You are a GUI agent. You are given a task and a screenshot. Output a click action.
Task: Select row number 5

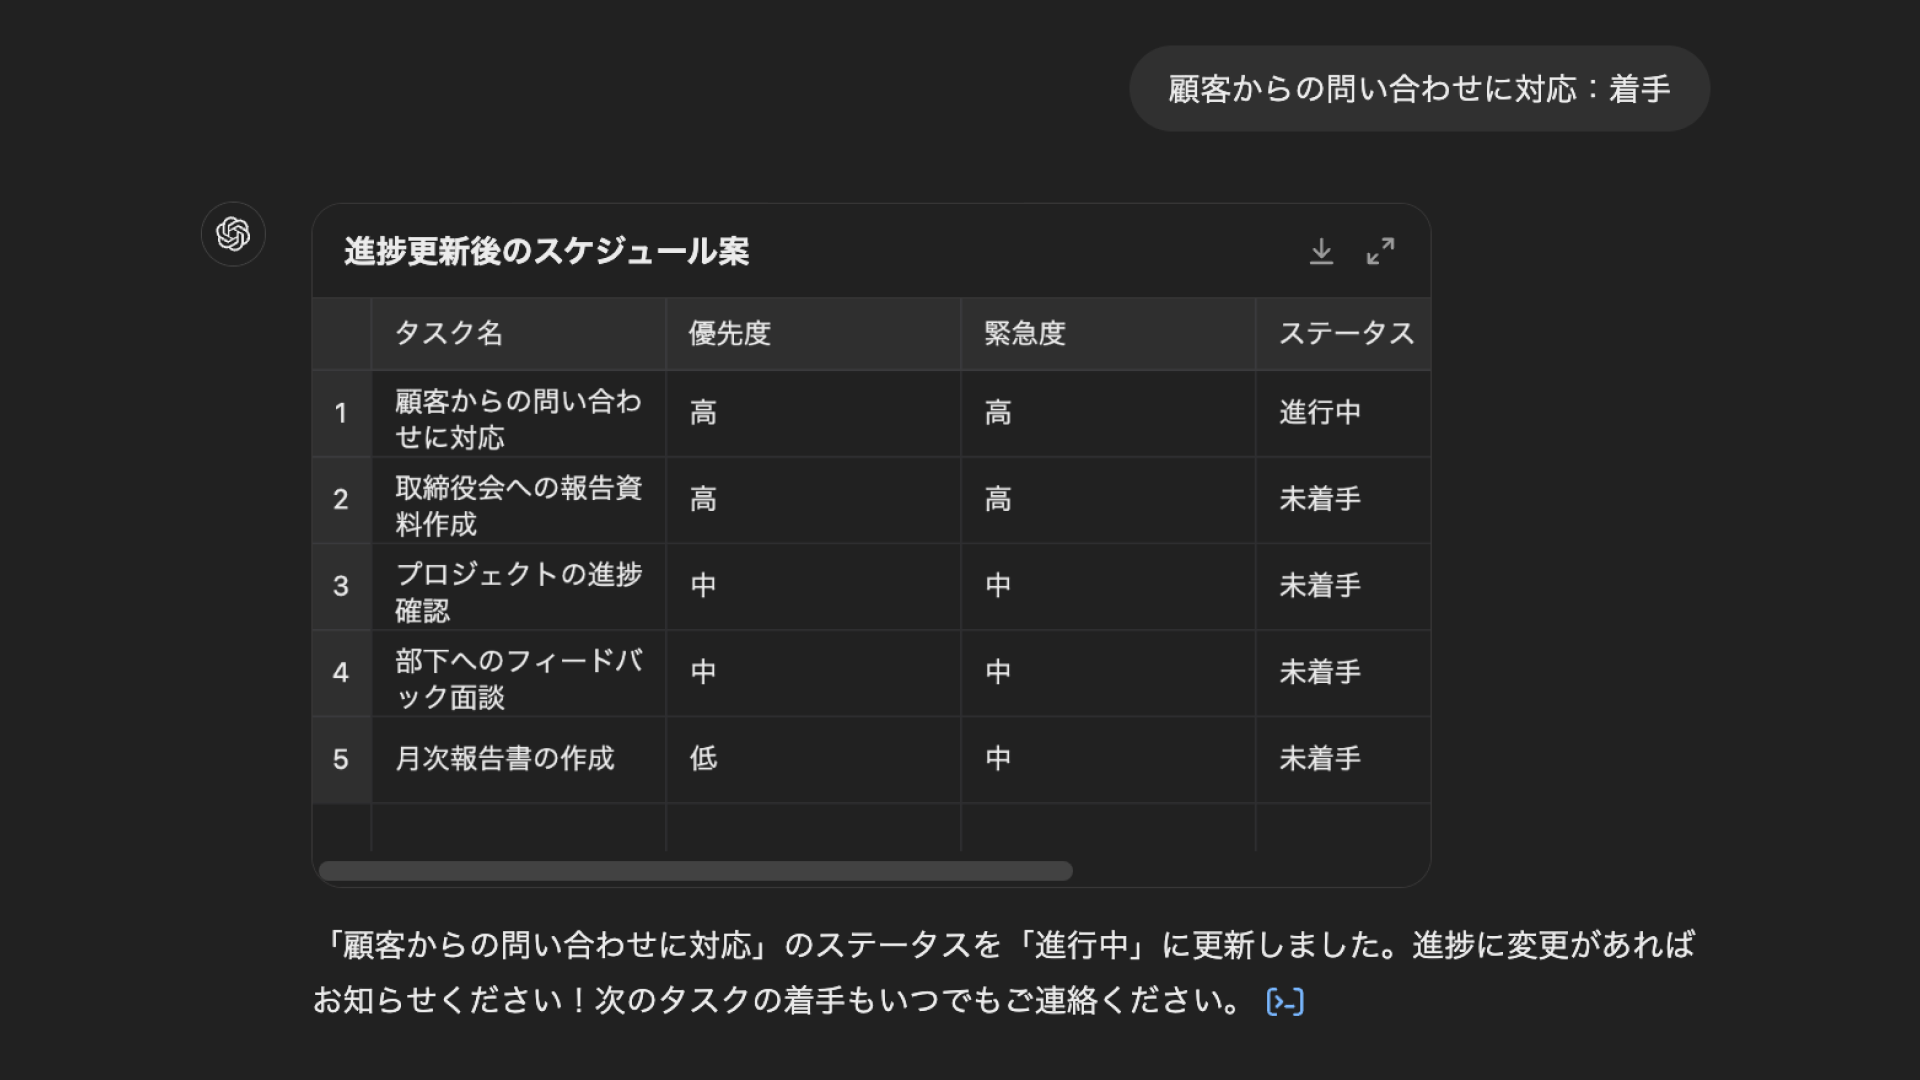click(341, 759)
